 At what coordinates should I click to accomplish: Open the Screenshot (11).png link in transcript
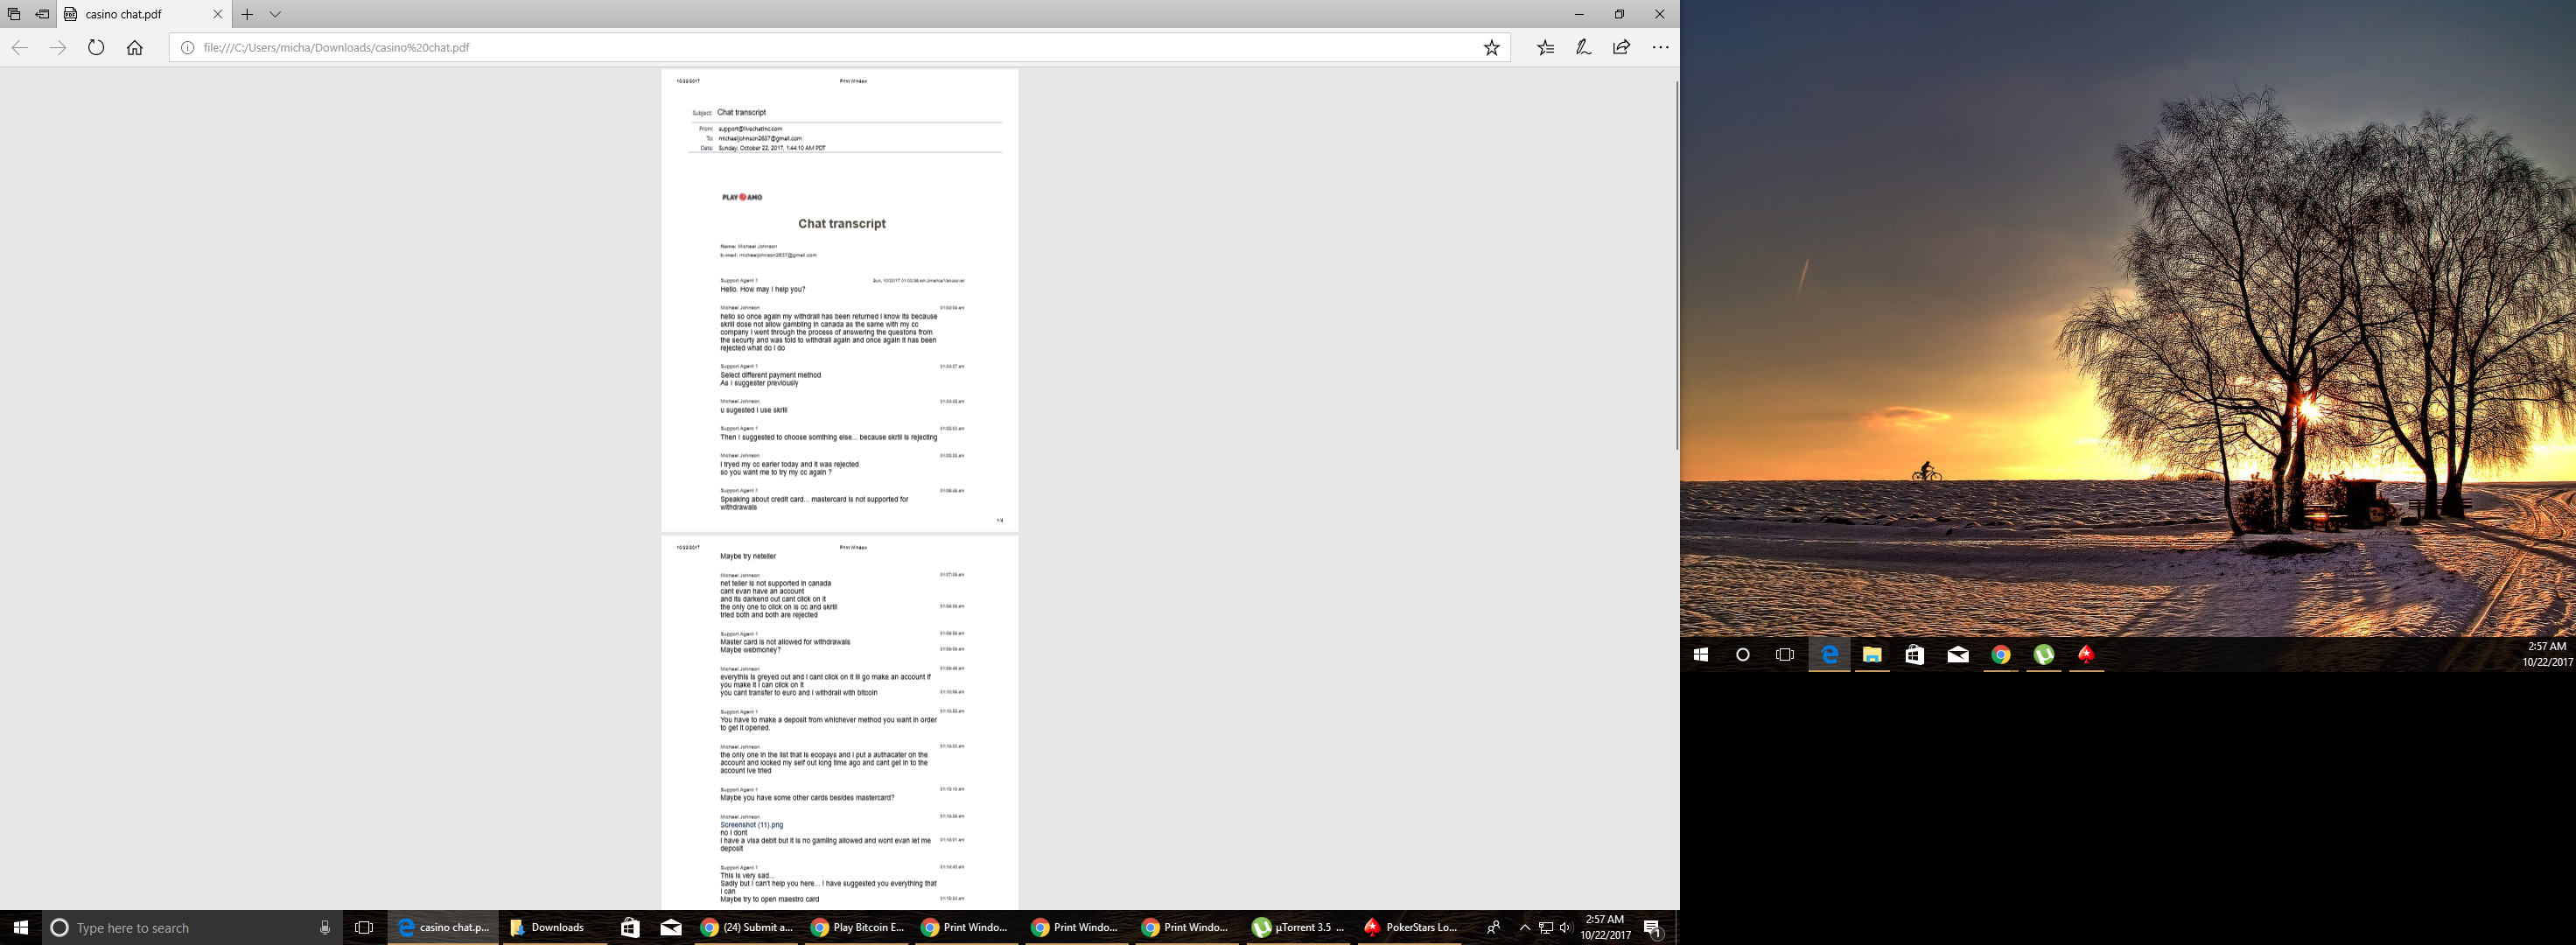[x=751, y=825]
